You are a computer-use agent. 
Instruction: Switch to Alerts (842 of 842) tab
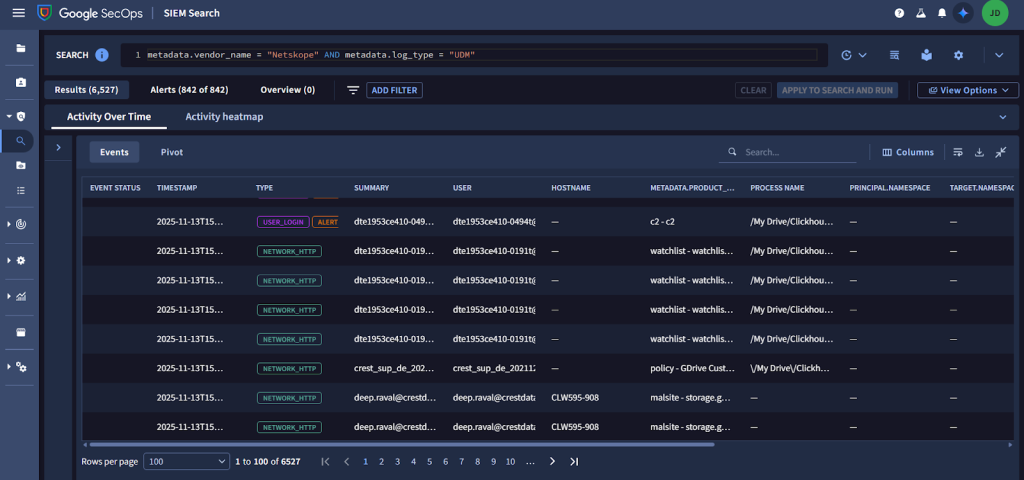(x=189, y=90)
